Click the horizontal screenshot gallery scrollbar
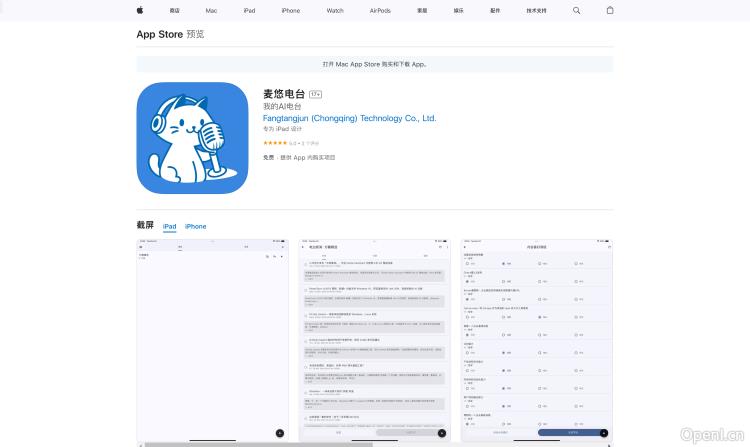The image size is (750, 447). click(260, 444)
